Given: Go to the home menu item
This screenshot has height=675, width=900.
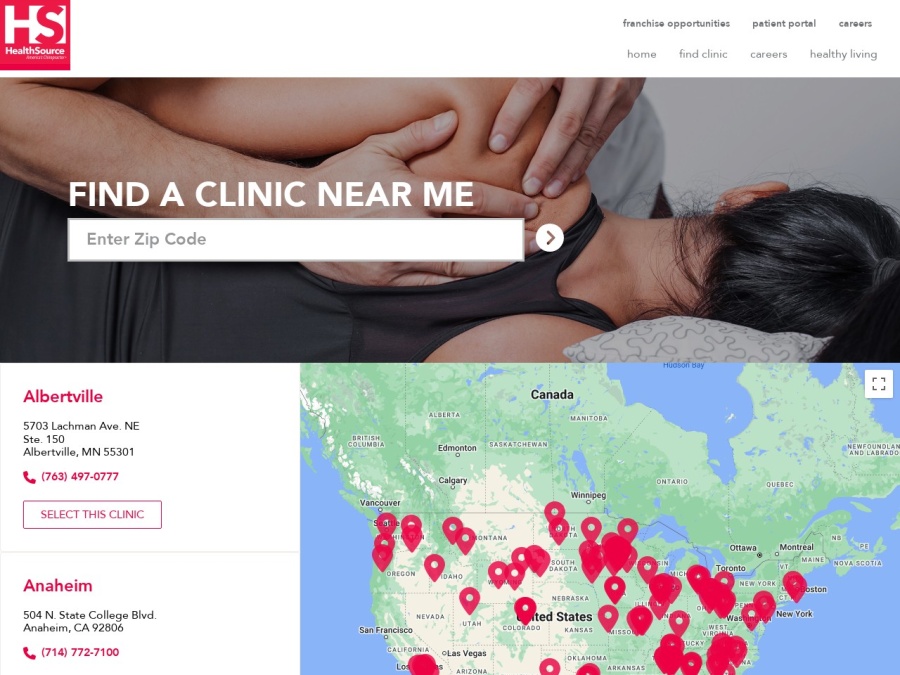Looking at the screenshot, I should pyautogui.click(x=642, y=54).
